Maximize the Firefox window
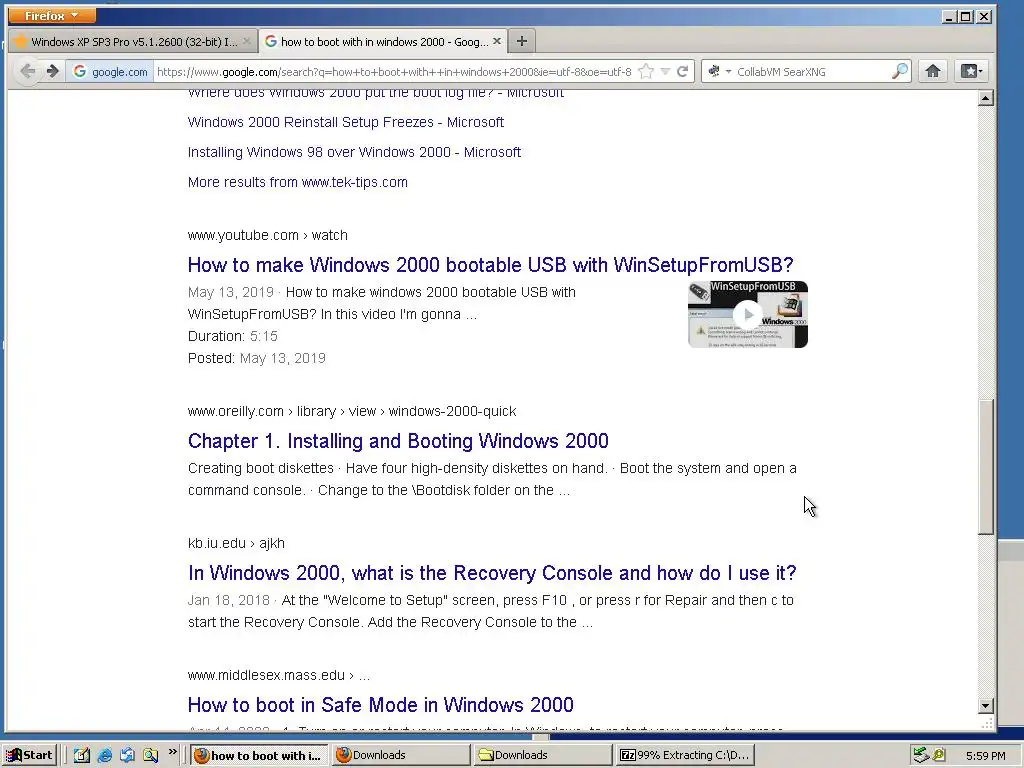 coord(966,16)
